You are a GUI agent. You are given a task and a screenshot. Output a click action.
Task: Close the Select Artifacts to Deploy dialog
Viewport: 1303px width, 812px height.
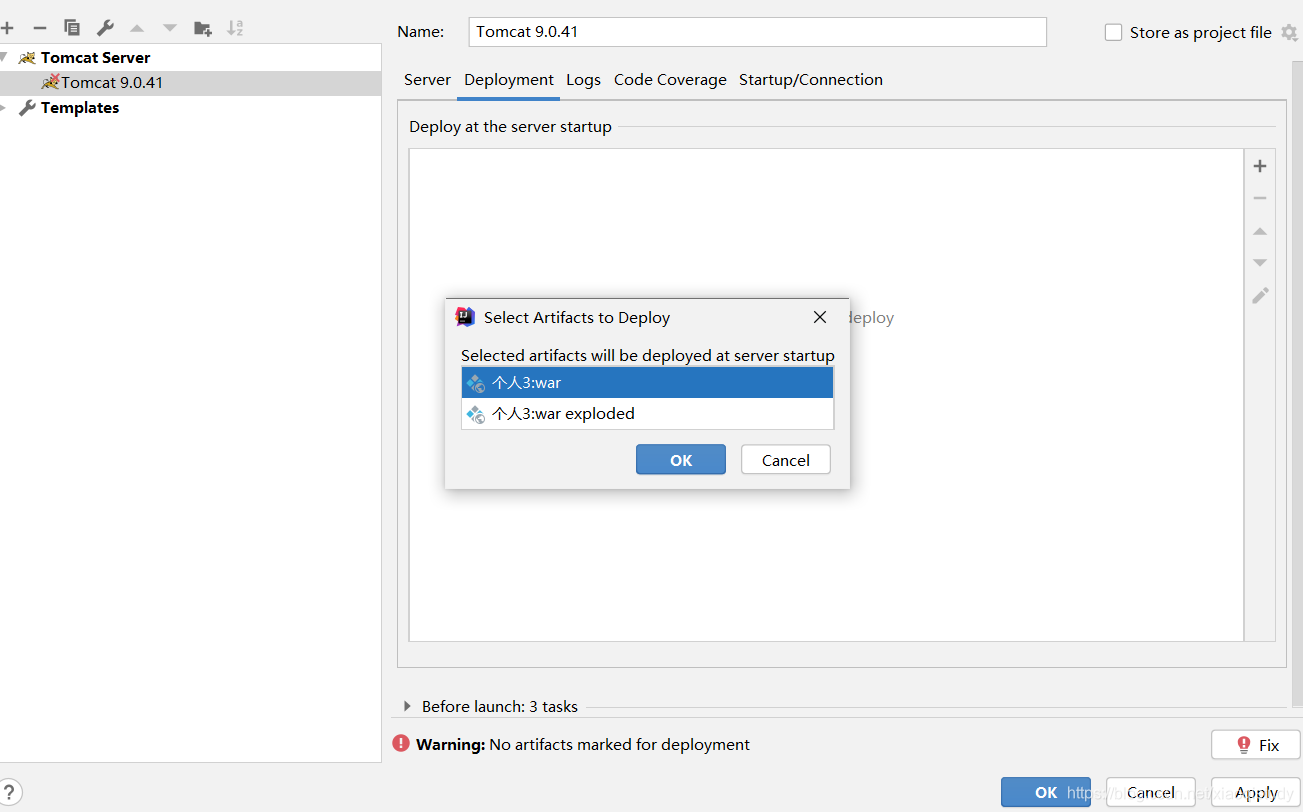820,317
